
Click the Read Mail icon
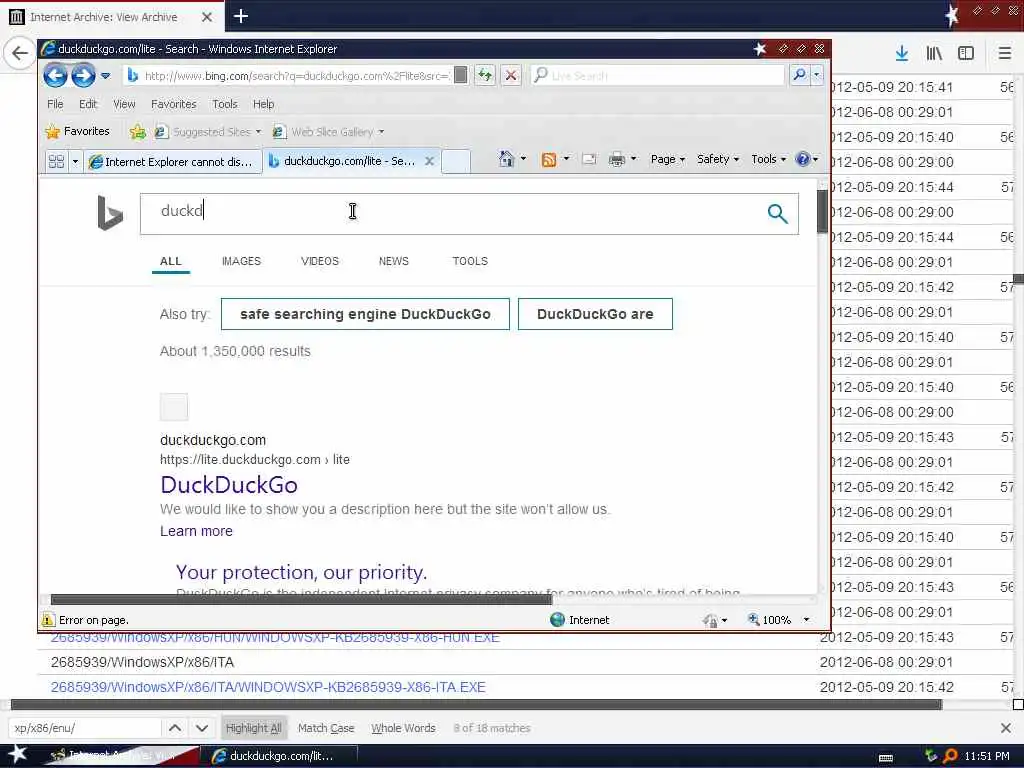tap(589, 159)
